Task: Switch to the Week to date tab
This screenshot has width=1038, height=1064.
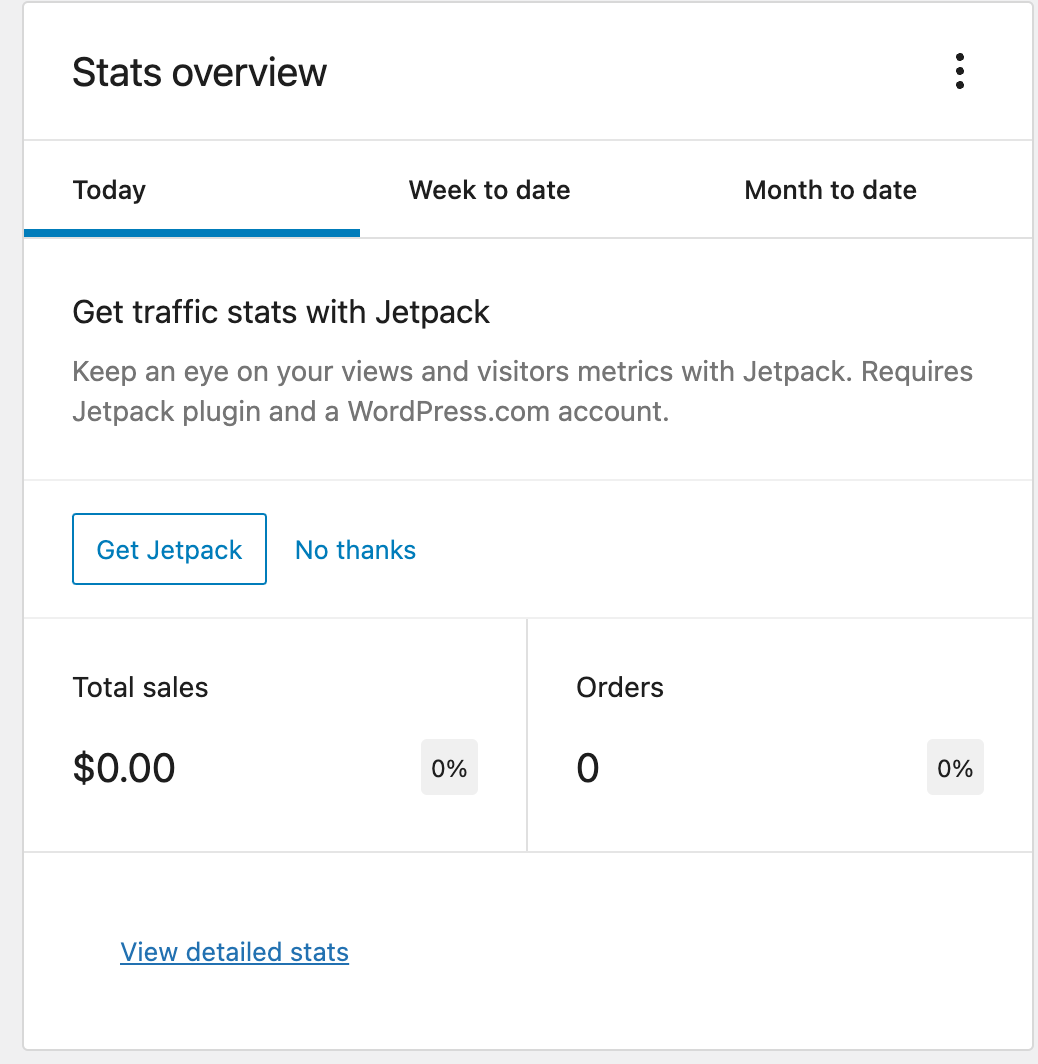Action: pos(489,190)
